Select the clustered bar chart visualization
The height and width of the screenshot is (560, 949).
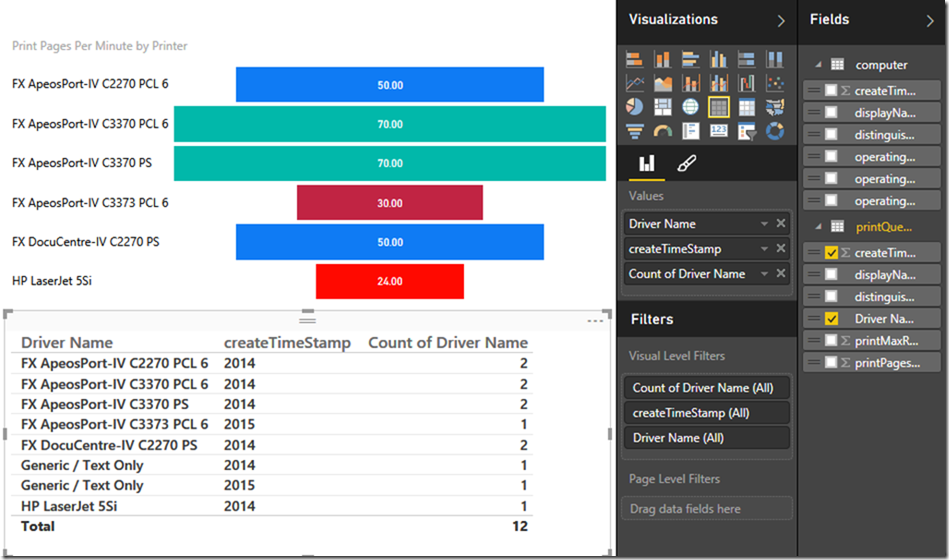click(691, 59)
